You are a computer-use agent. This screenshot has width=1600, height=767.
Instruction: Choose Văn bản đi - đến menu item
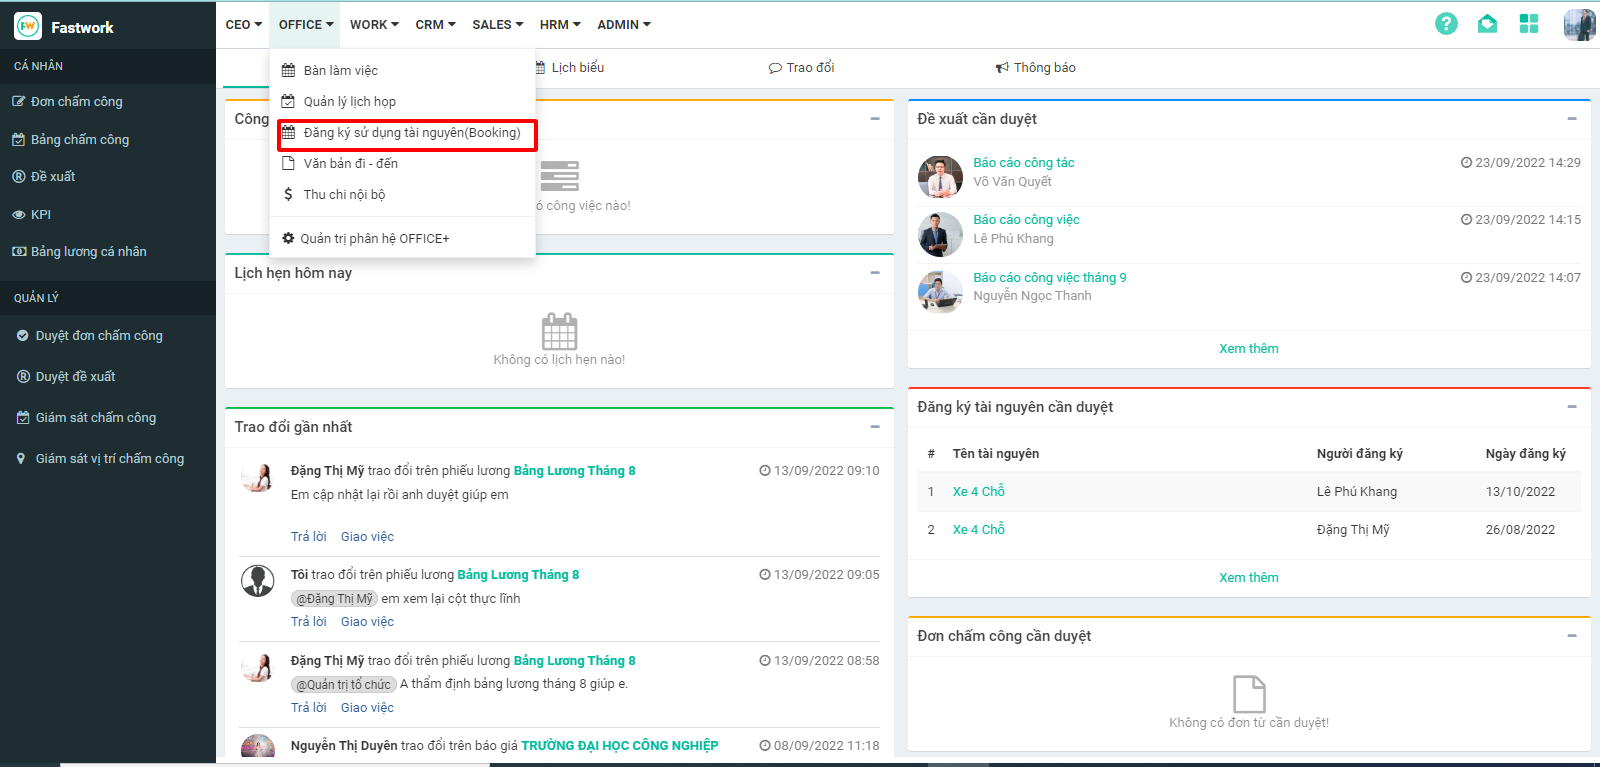click(350, 164)
